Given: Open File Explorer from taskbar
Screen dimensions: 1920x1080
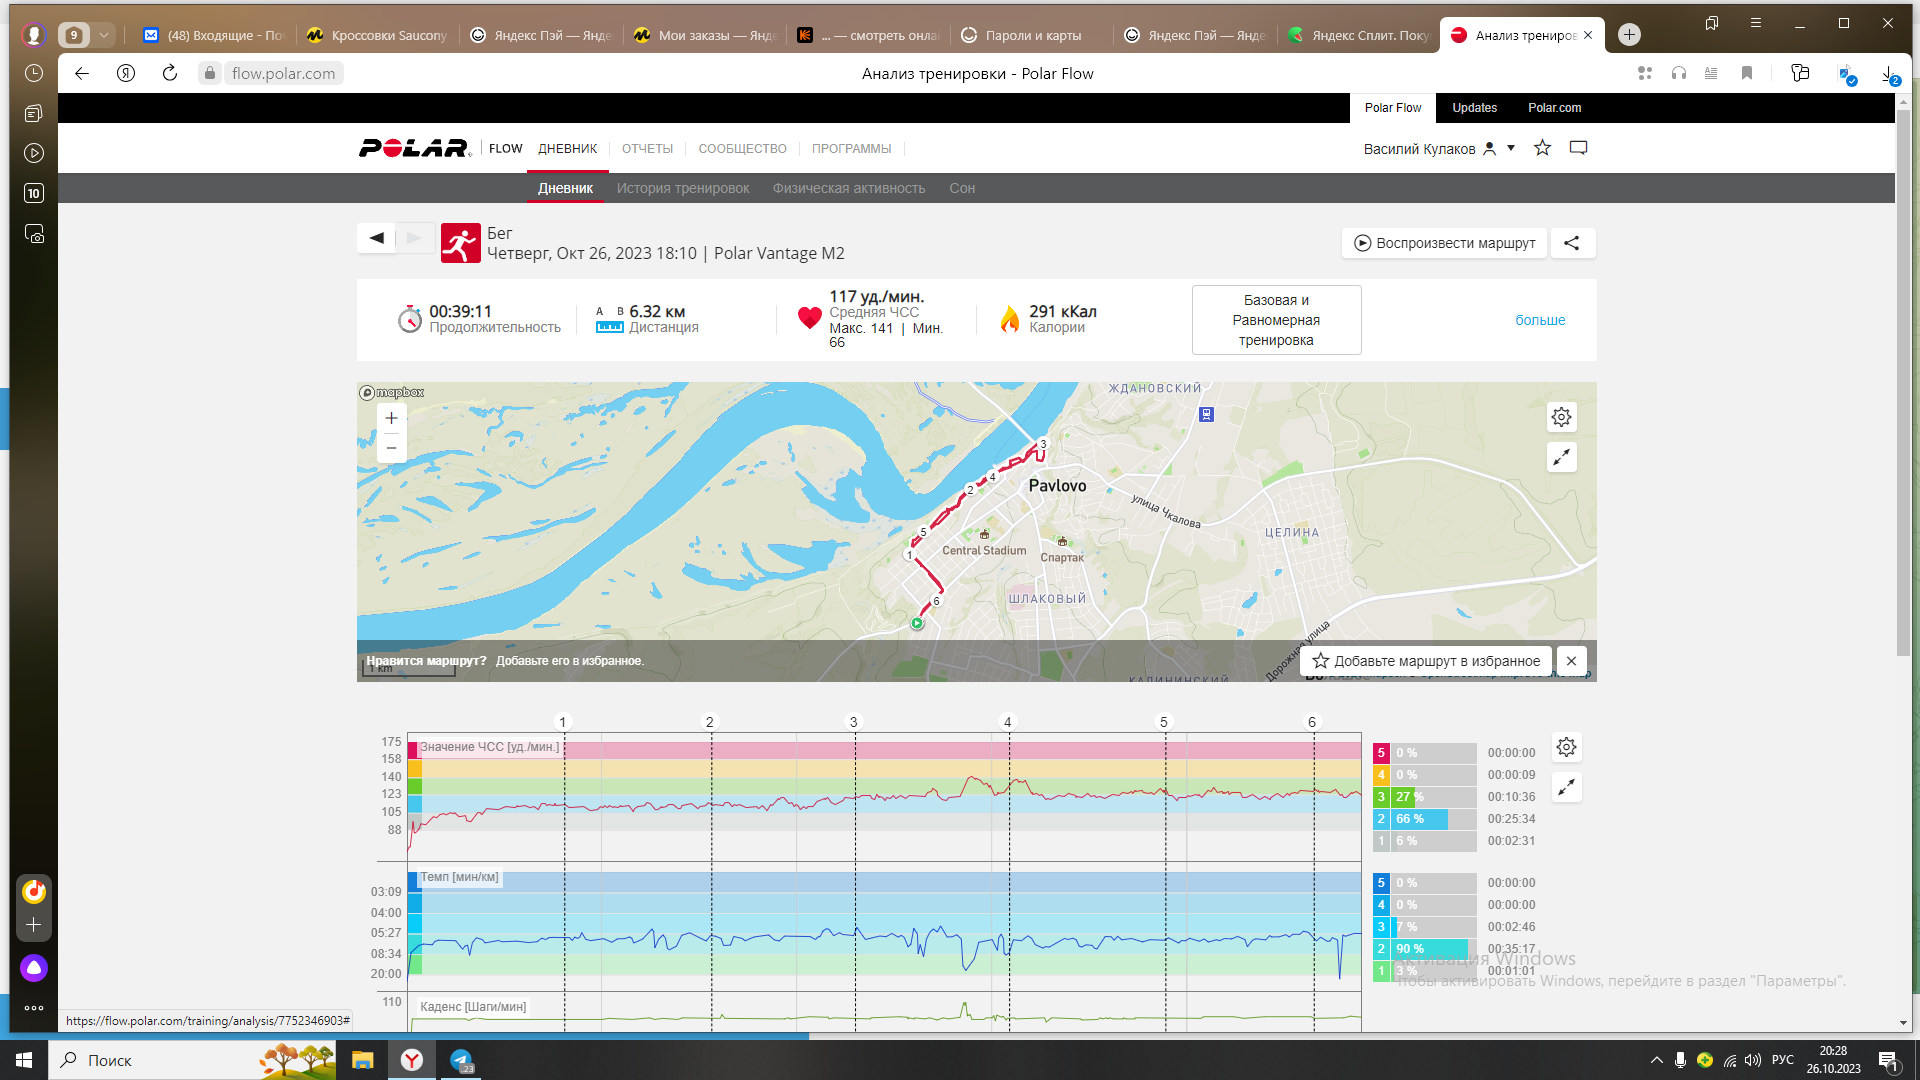Looking at the screenshot, I should [363, 1060].
